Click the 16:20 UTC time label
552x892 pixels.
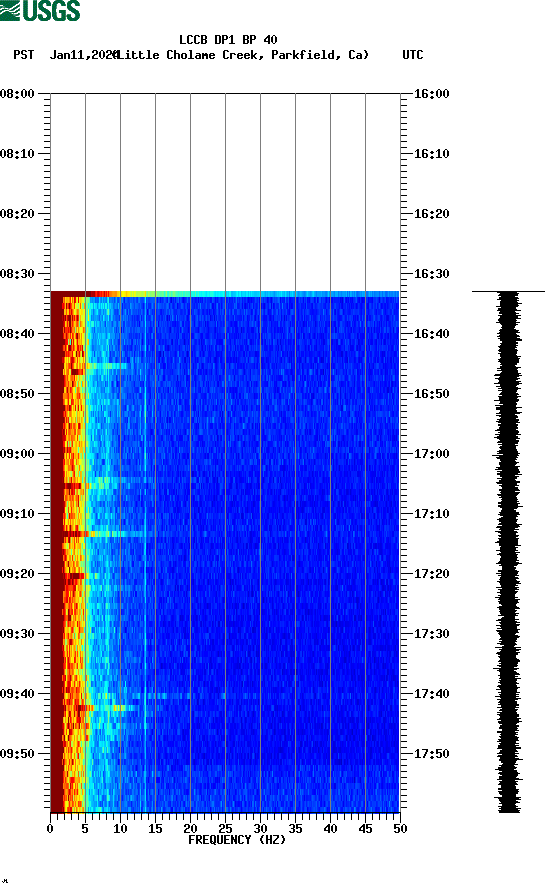pyautogui.click(x=431, y=214)
